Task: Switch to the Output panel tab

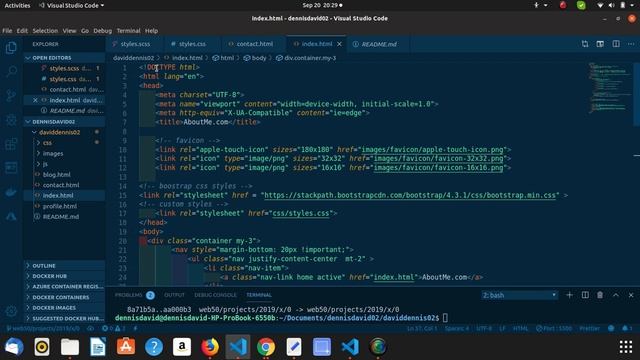Action: pos(174,295)
